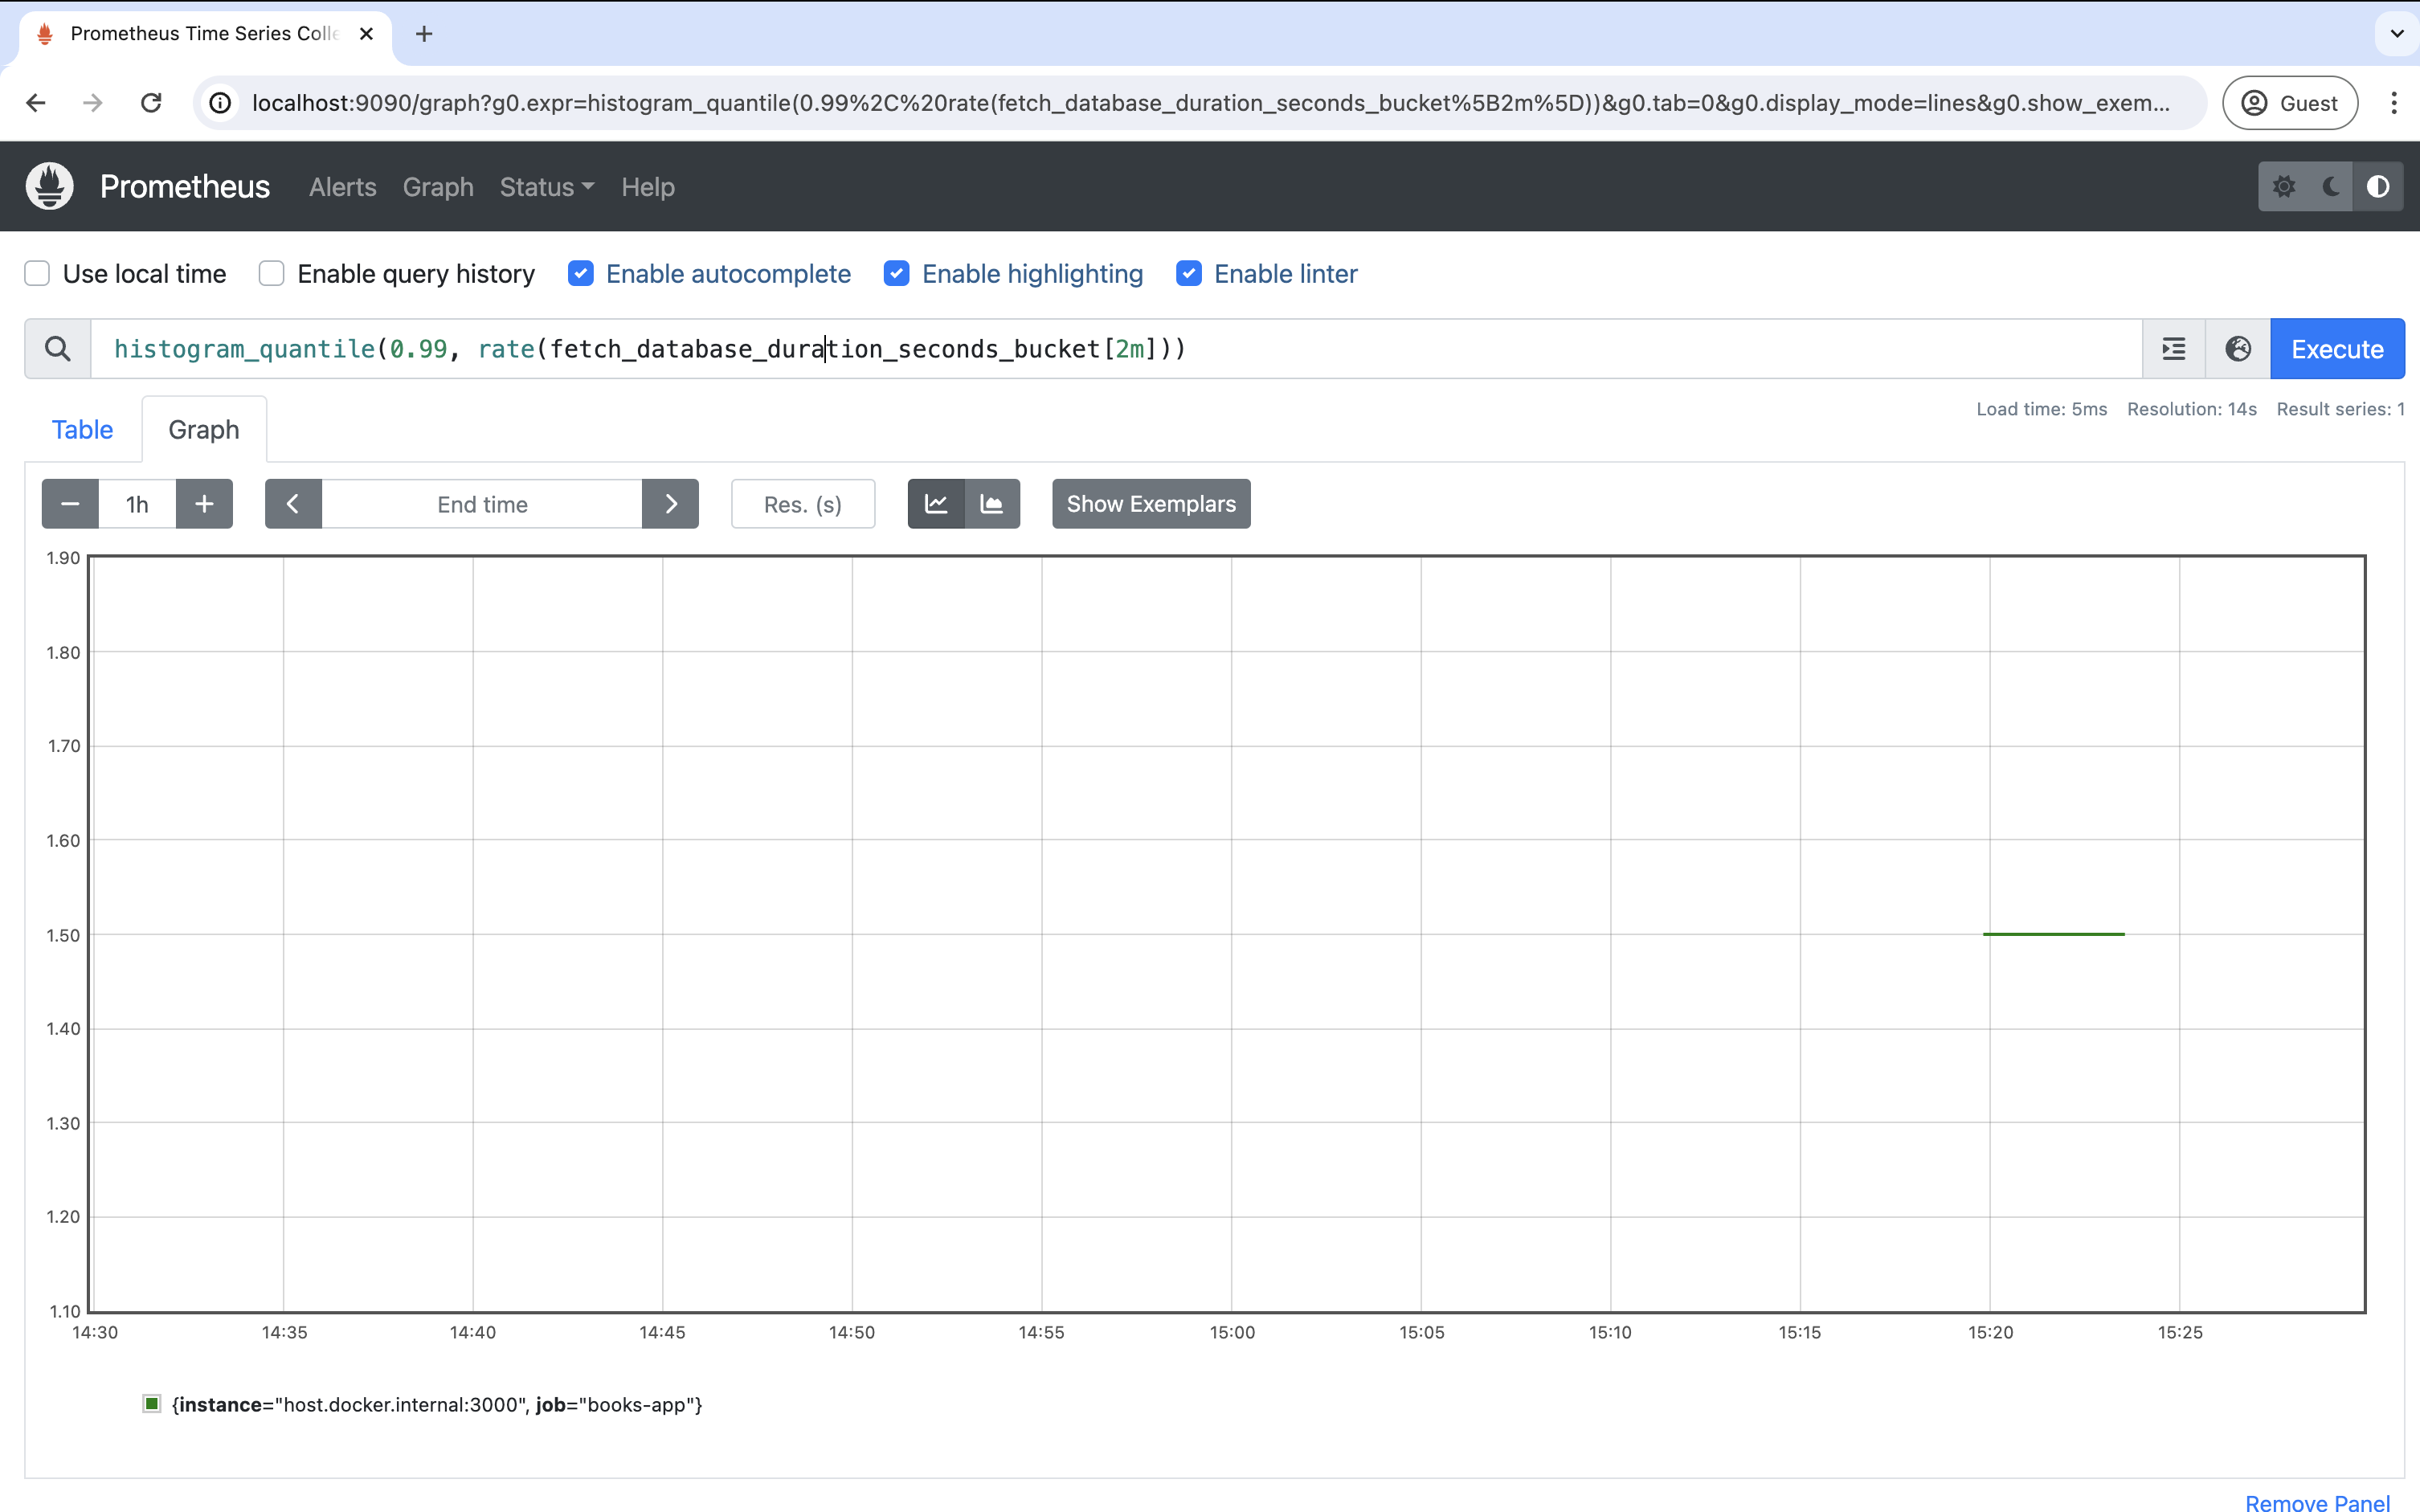This screenshot has height=1512, width=2420.
Task: Click the 1h range input field
Action: click(x=137, y=504)
